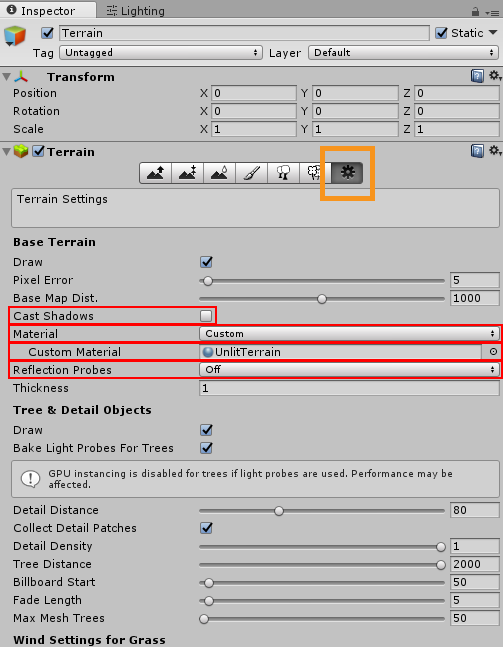Disable the Terrain component checkbox
The height and width of the screenshot is (647, 503).
pos(38,151)
